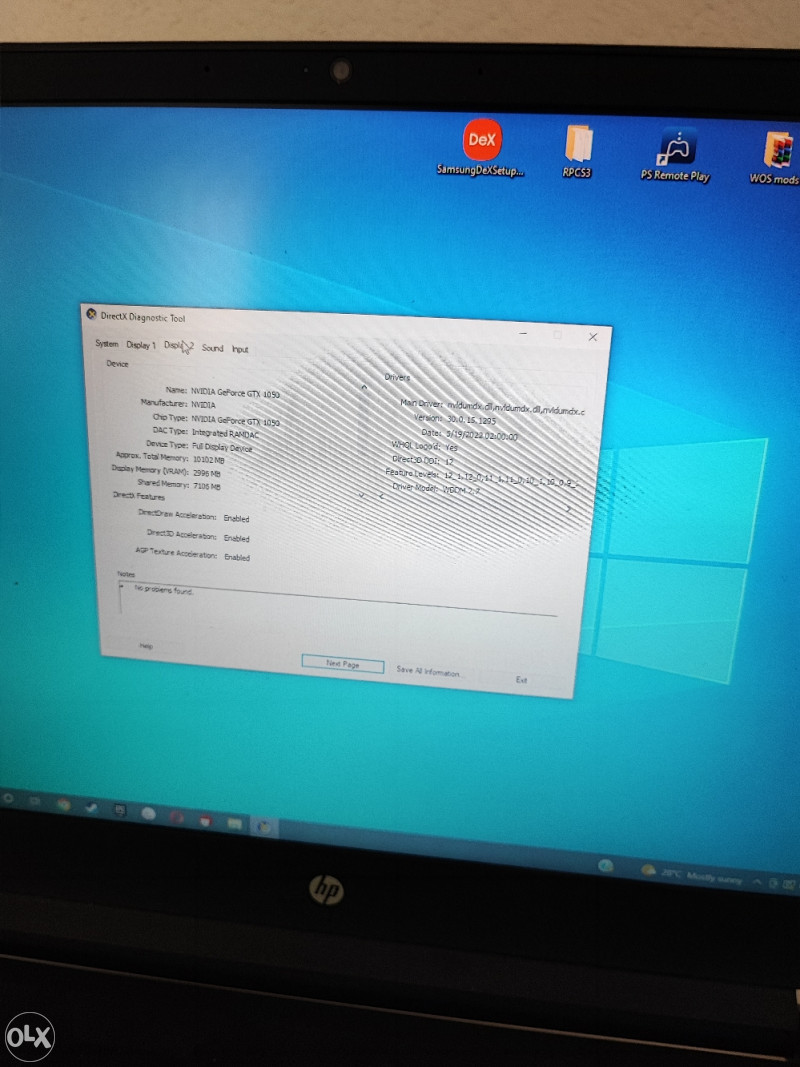Select the driver Date value 5/19/2022
The height and width of the screenshot is (1067, 800).
point(482,434)
